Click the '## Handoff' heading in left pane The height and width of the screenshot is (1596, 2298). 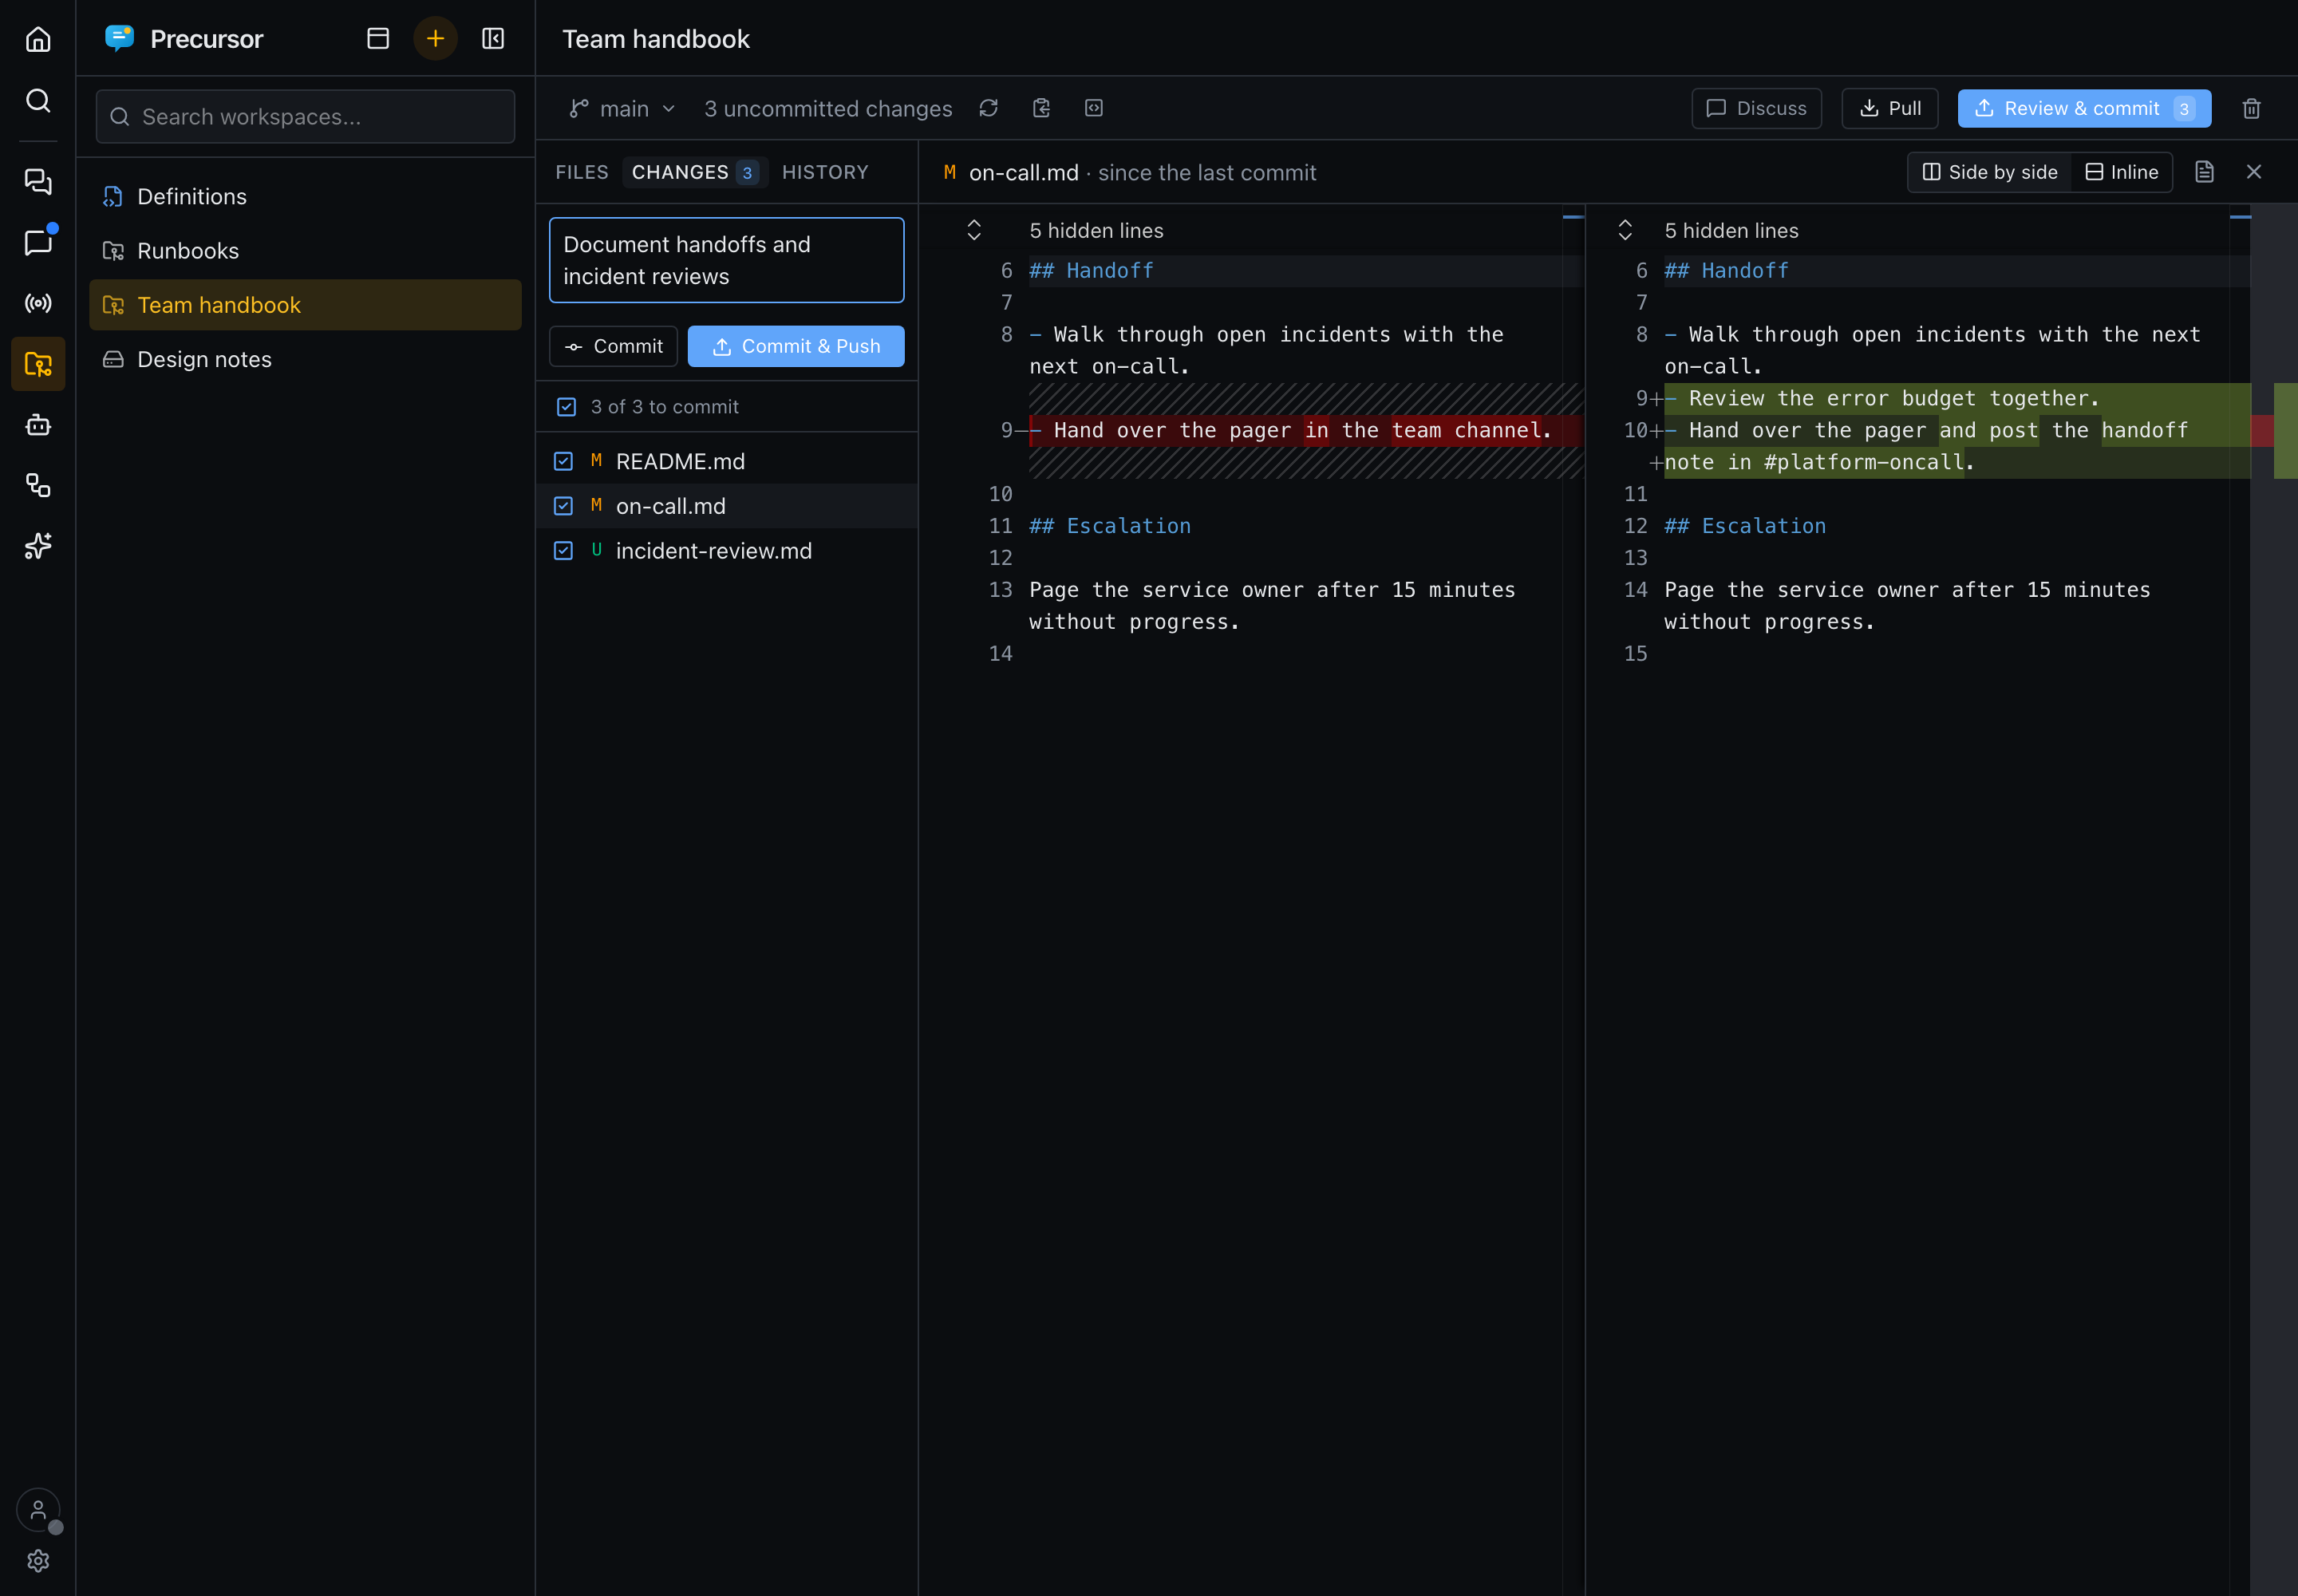click(x=1091, y=270)
